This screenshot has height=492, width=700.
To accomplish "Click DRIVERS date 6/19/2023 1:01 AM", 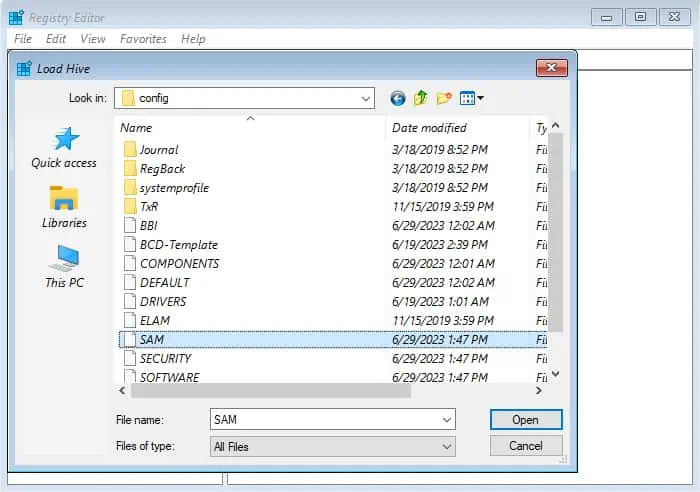I will click(x=440, y=302).
